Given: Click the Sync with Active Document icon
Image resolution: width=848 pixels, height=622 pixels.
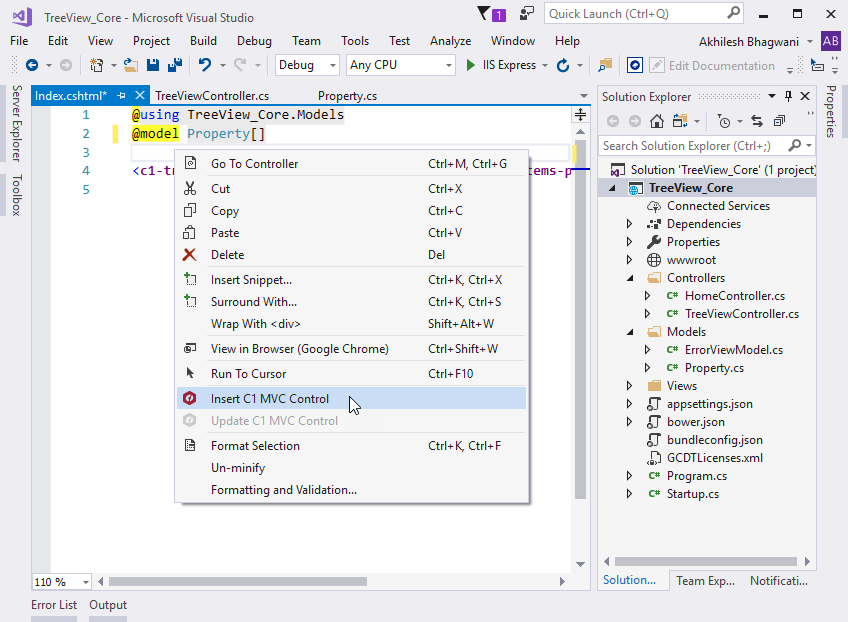Looking at the screenshot, I should tap(755, 121).
